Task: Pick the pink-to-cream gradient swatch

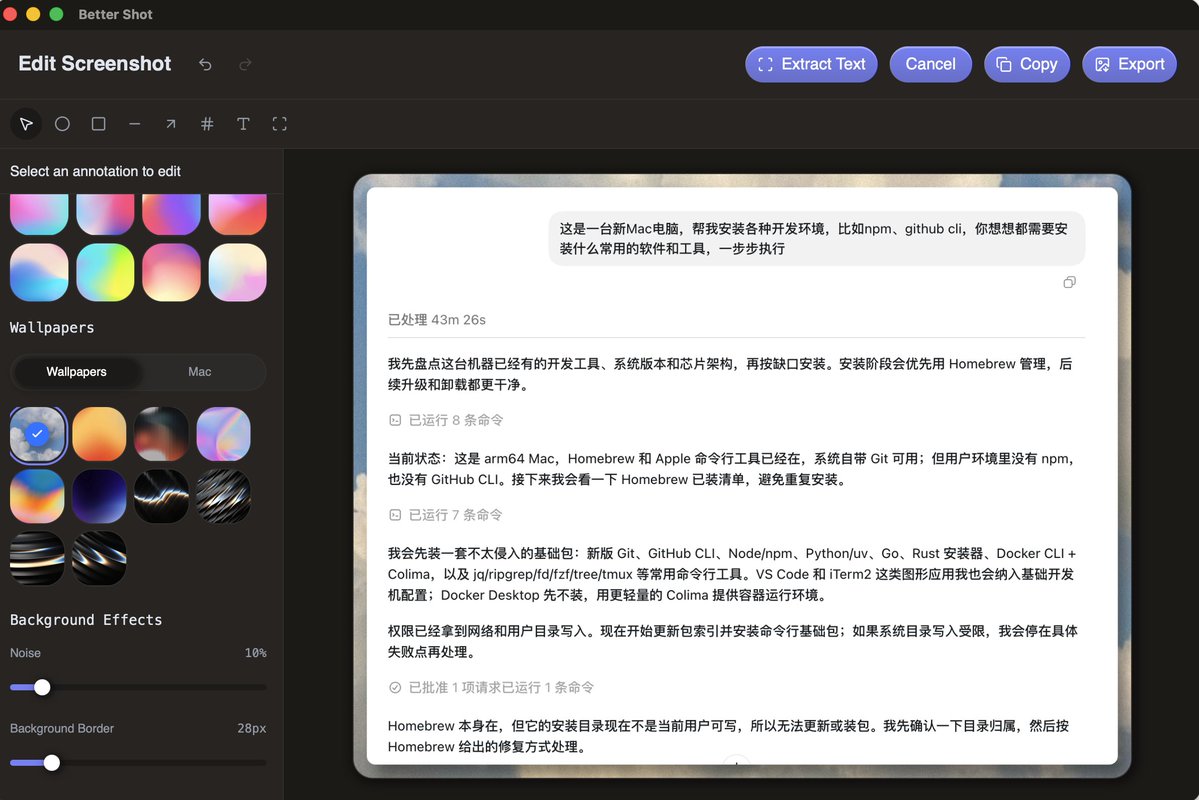Action: click(x=171, y=272)
